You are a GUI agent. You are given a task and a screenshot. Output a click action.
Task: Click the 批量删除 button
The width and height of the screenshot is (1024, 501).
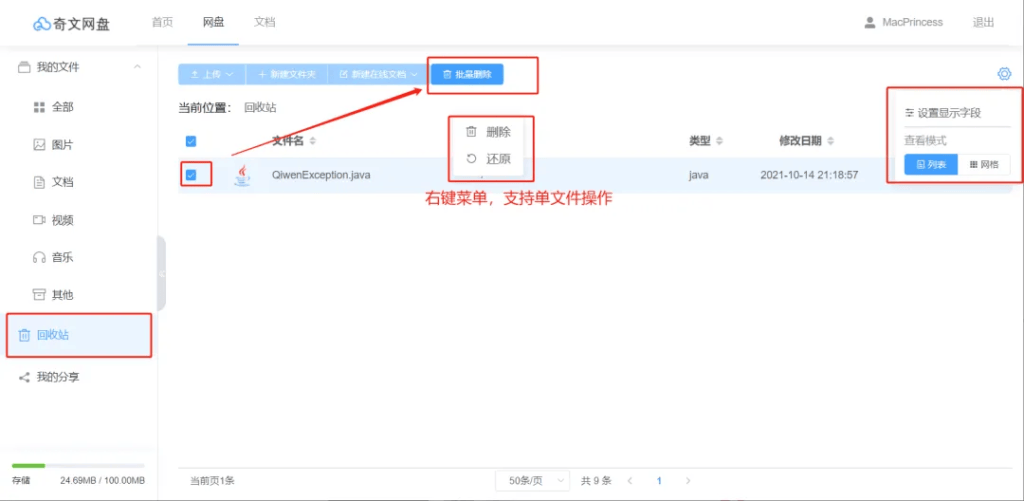point(467,74)
